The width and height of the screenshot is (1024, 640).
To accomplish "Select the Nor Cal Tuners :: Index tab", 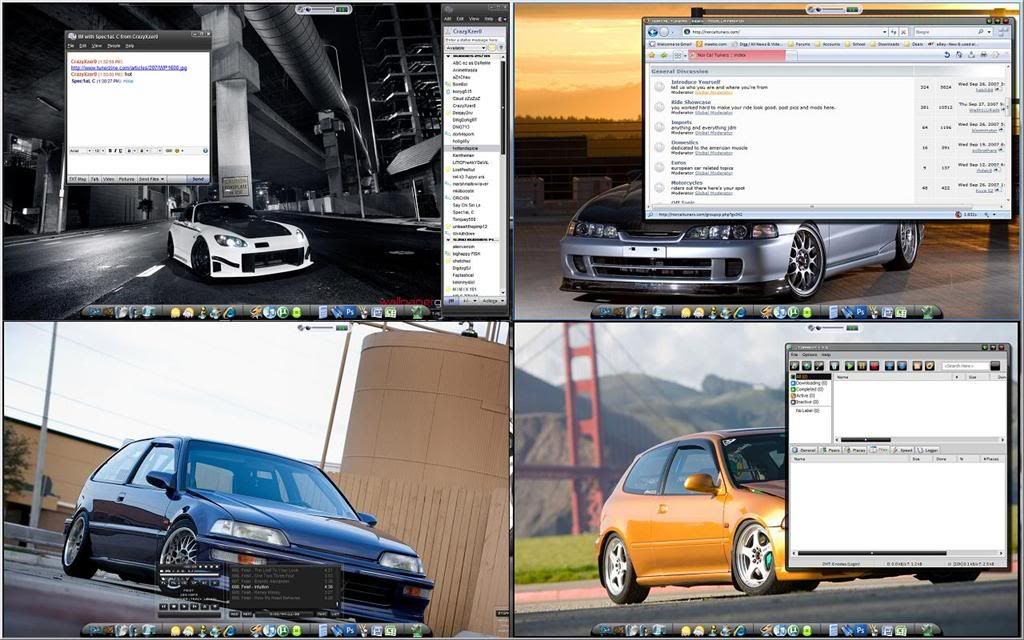I will (x=737, y=55).
